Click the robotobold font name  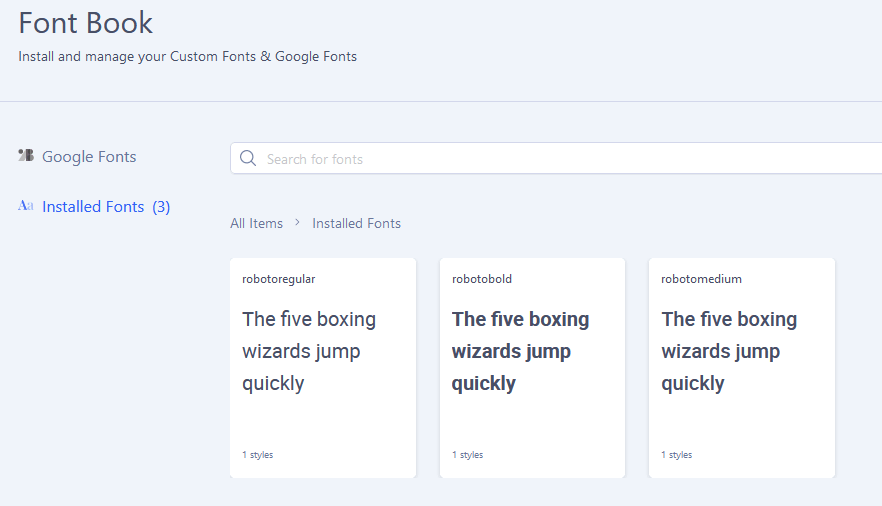coord(482,279)
